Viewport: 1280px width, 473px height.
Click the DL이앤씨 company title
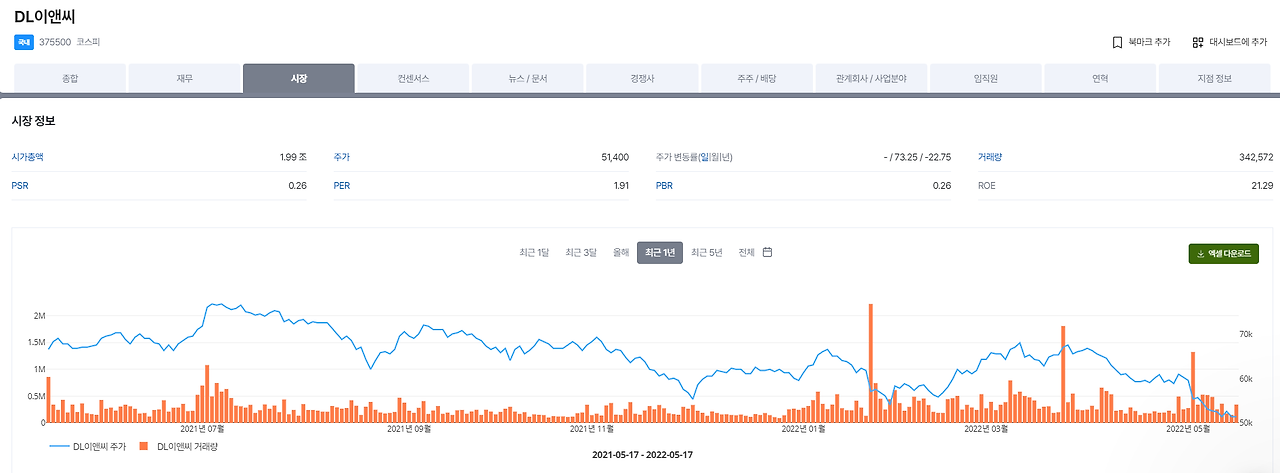coord(44,17)
